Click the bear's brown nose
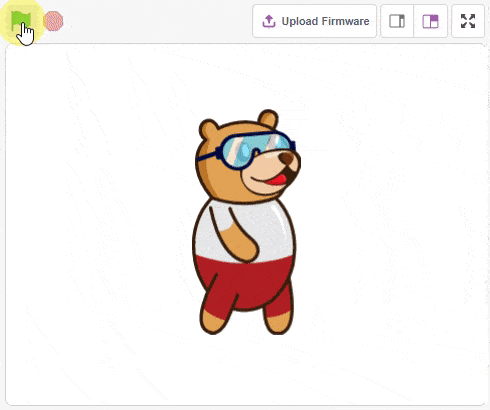 tap(287, 158)
